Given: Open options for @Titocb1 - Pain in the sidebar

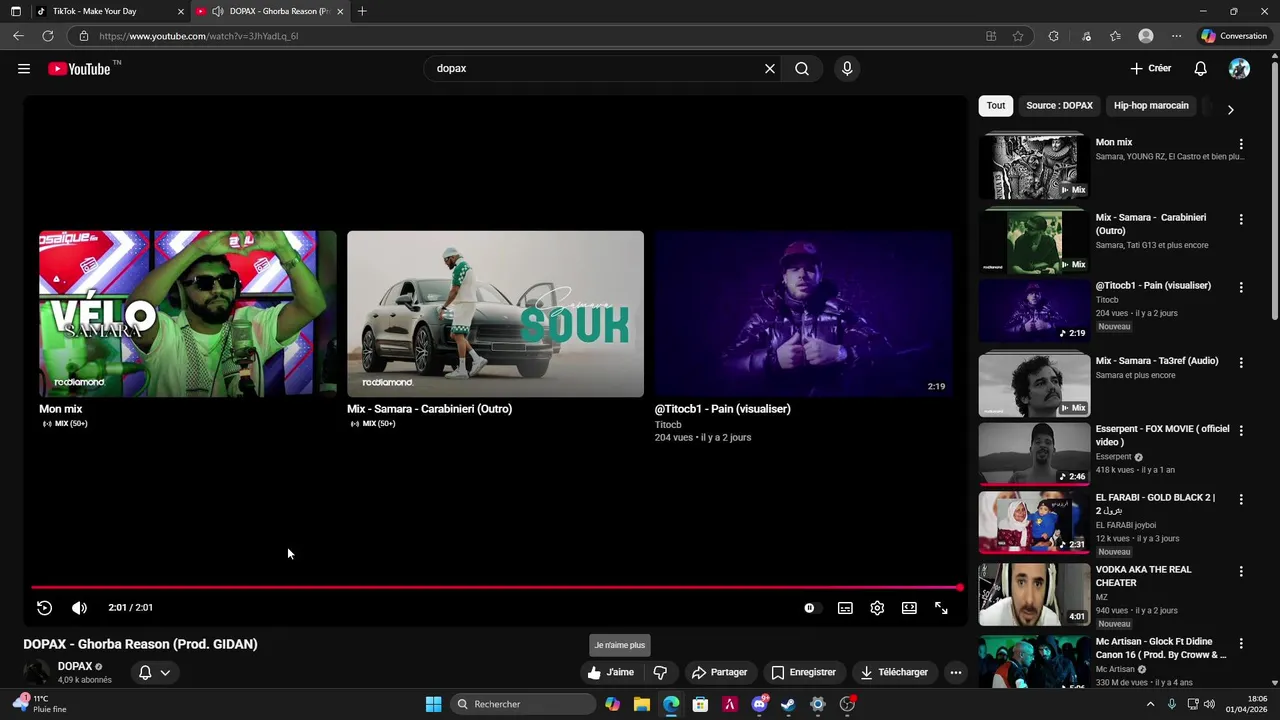Looking at the screenshot, I should [1241, 287].
